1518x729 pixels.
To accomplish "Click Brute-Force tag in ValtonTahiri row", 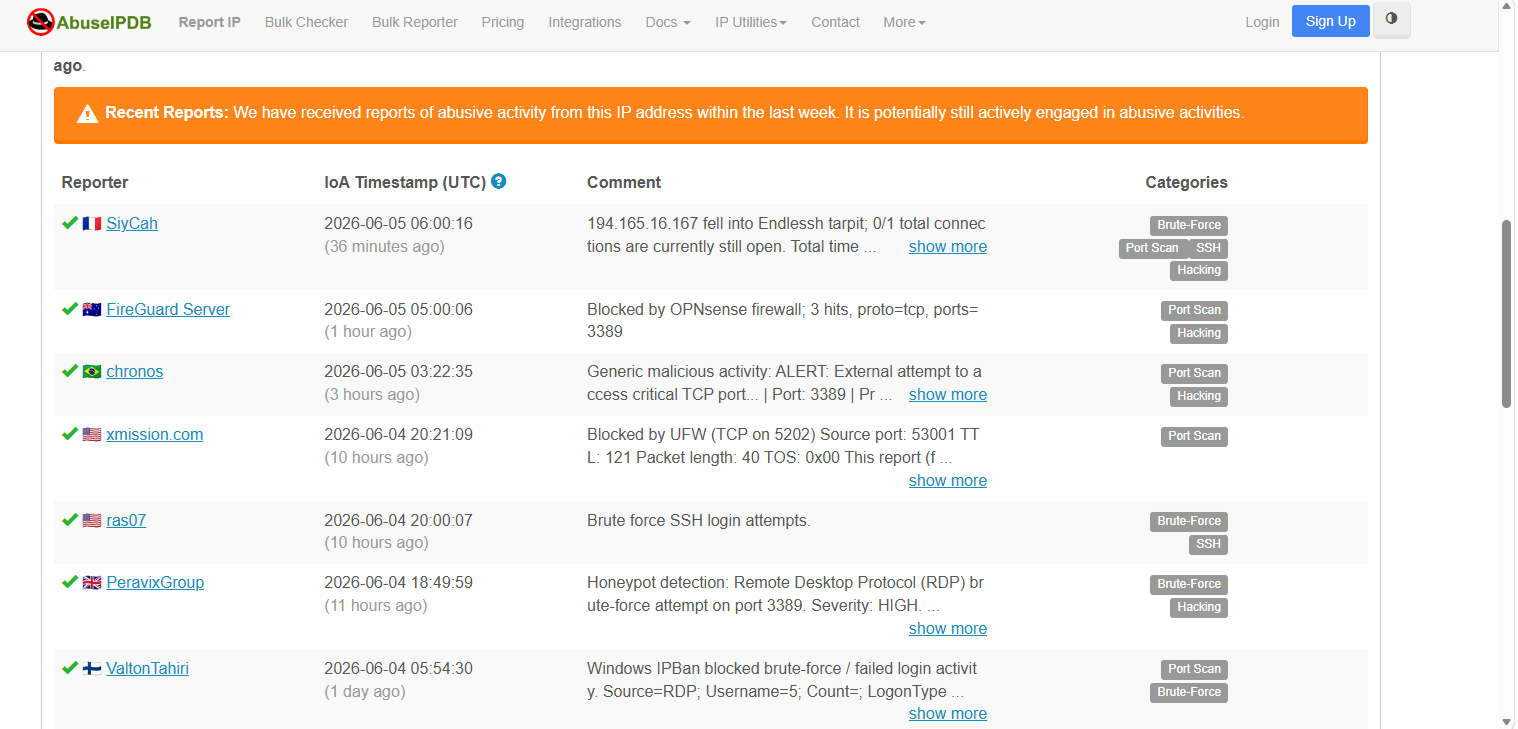I will click(x=1189, y=692).
